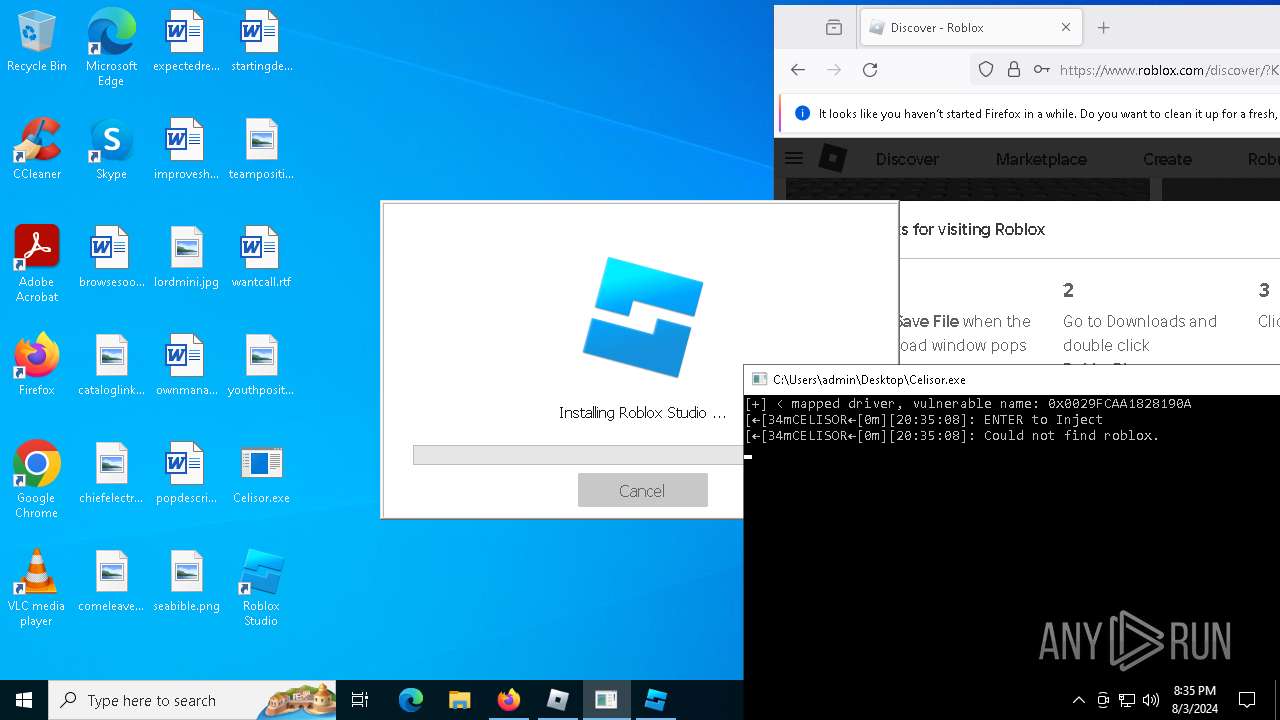
Task: Select the browsesoo... Word document icon
Action: (111, 257)
